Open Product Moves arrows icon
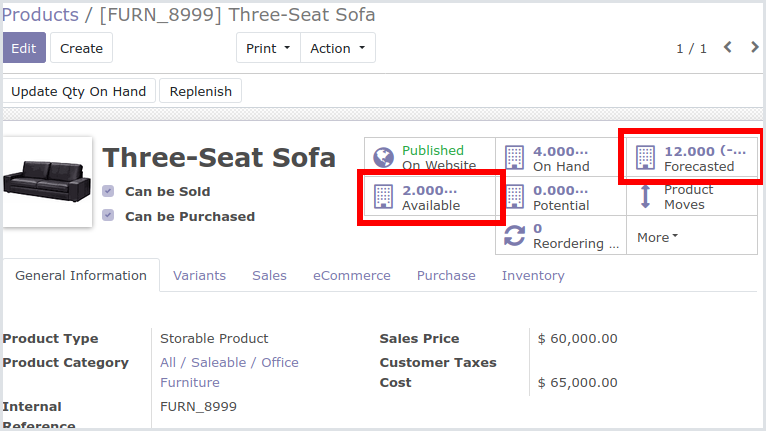 coord(645,196)
